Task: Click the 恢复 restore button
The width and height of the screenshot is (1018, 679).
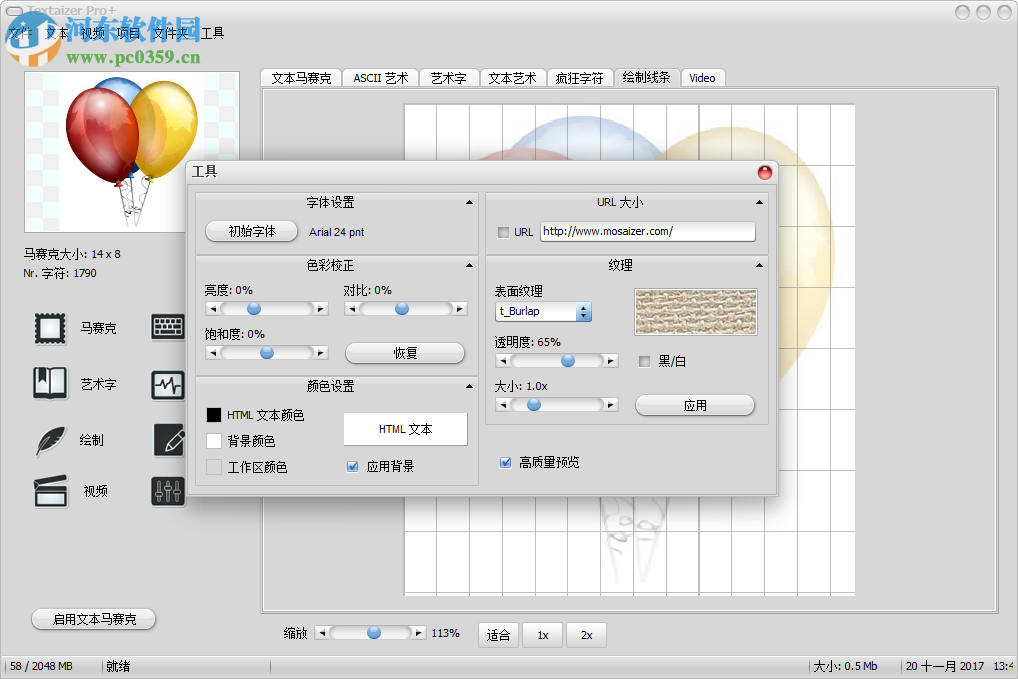Action: [405, 352]
